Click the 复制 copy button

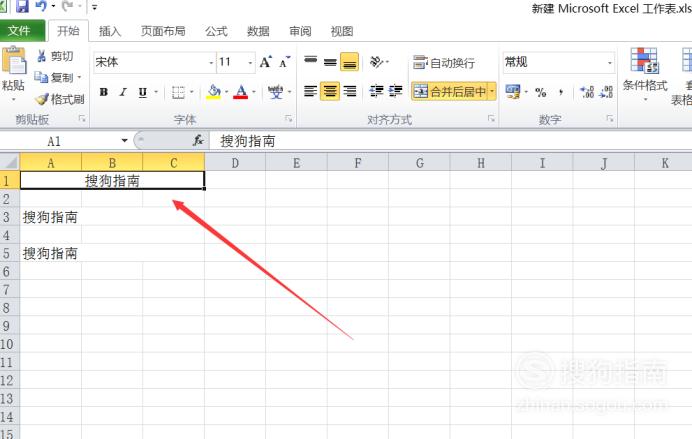pos(53,78)
